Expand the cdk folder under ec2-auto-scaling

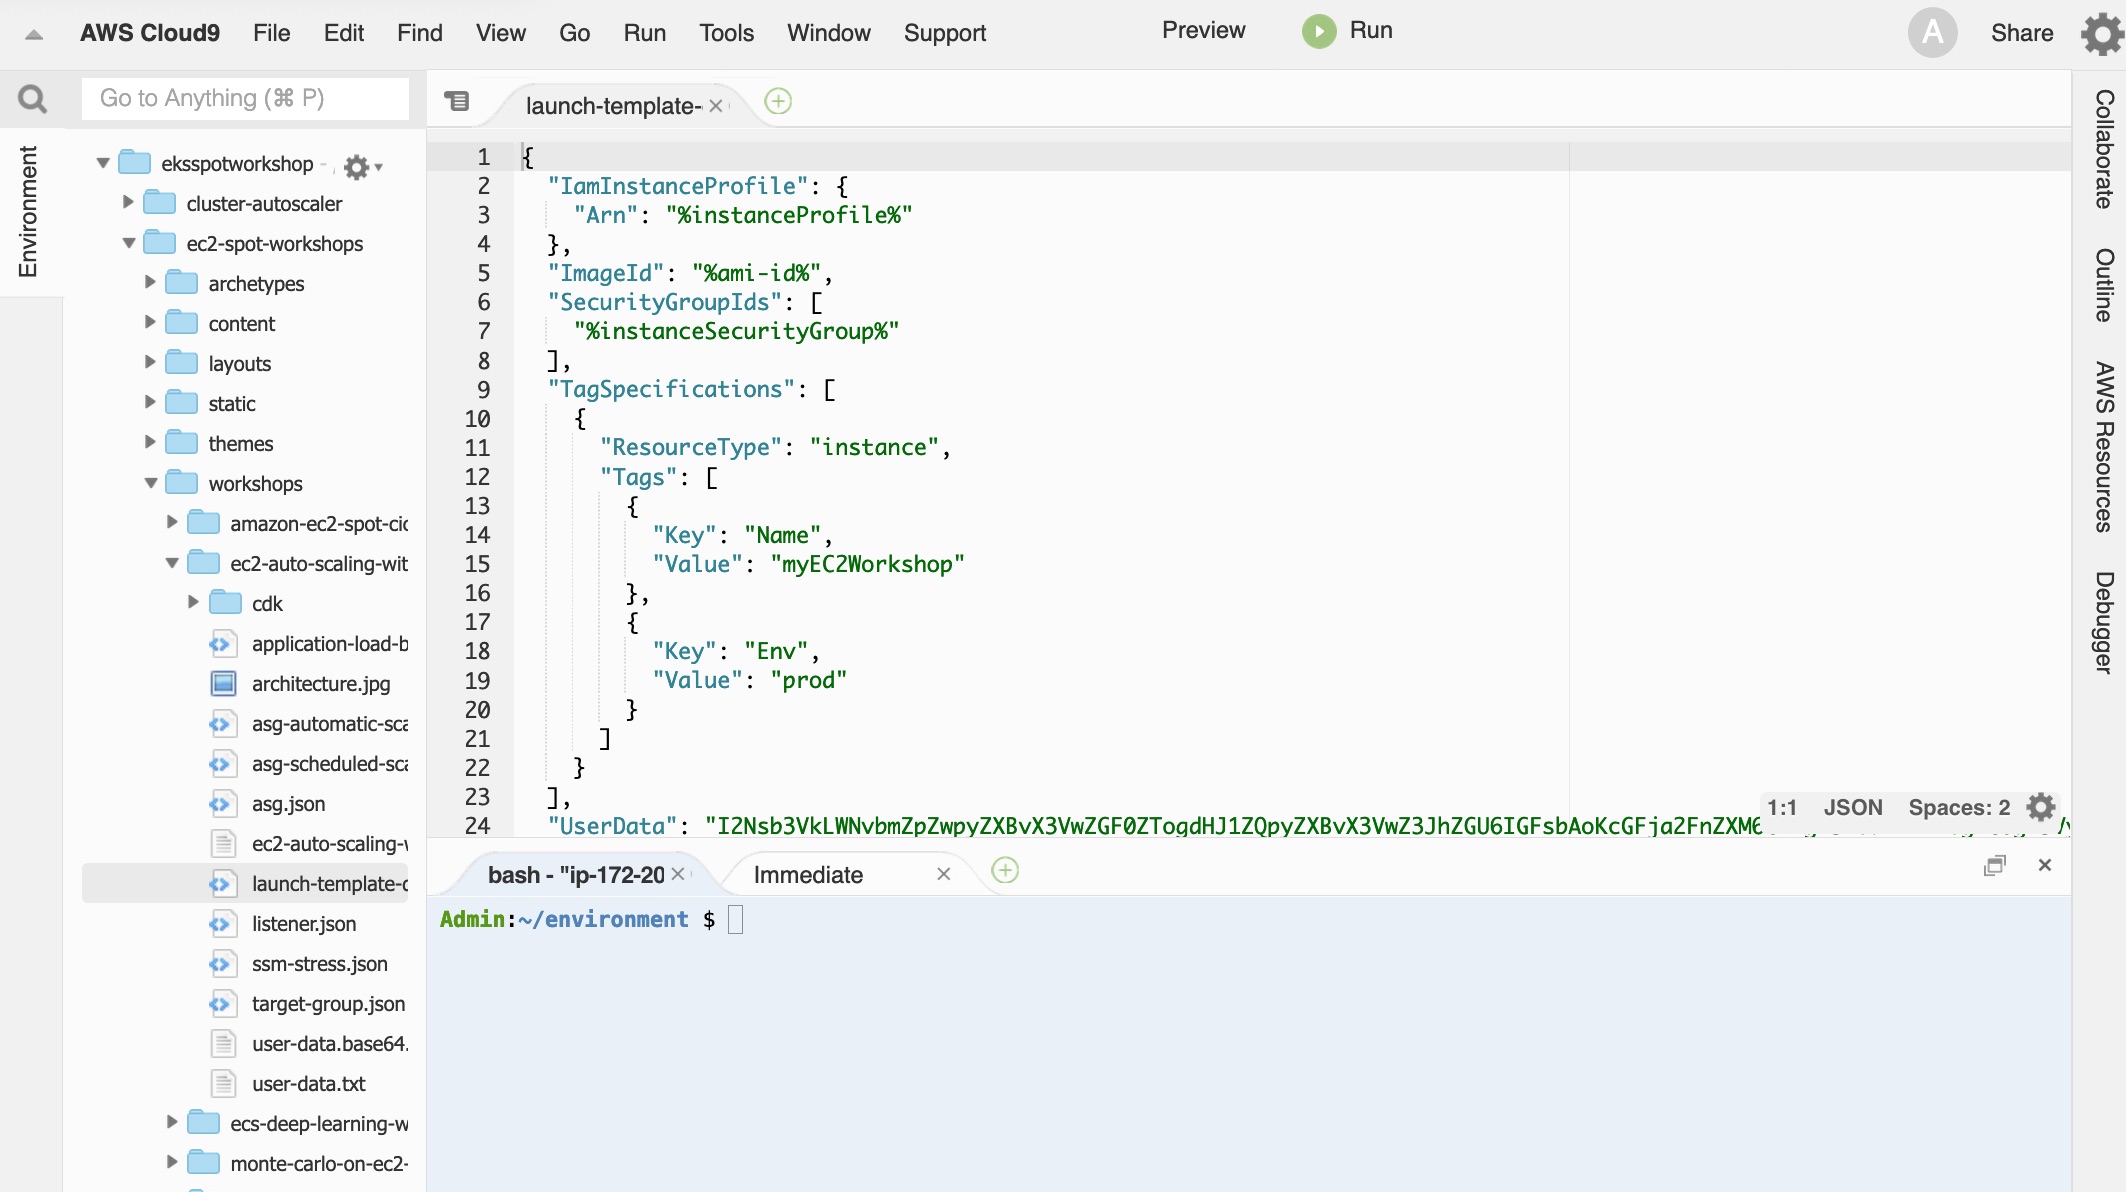point(191,602)
